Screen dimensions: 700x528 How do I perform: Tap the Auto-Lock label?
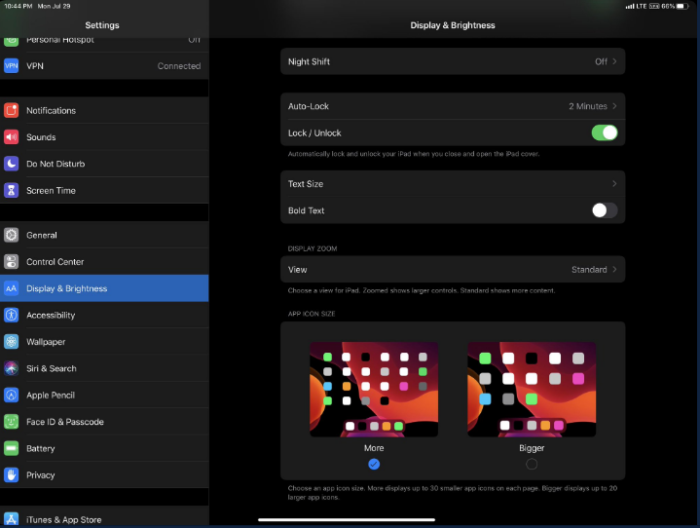point(308,106)
